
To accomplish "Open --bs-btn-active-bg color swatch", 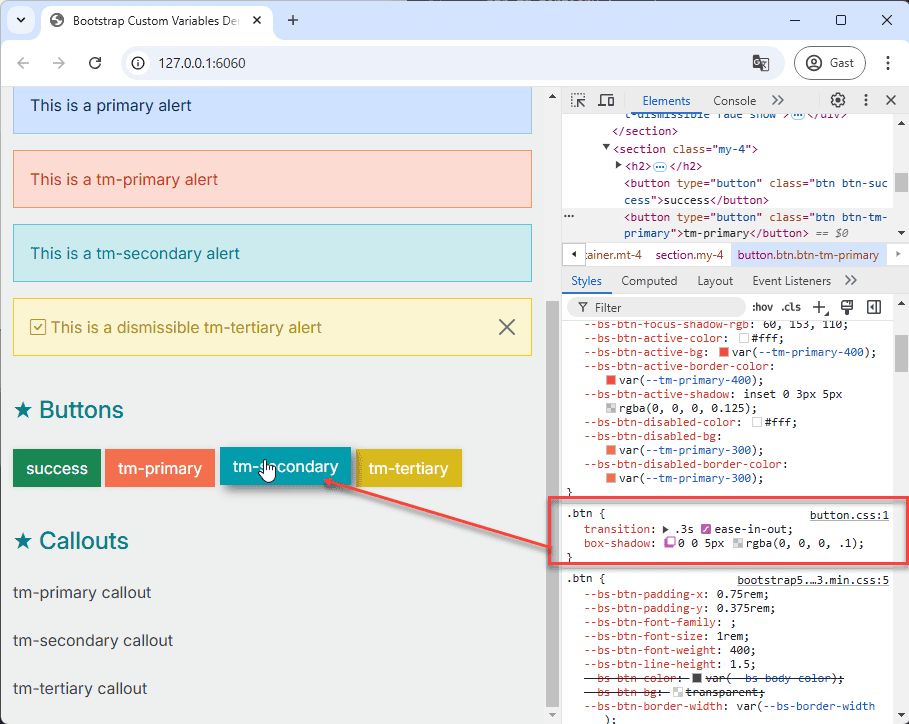I will click(723, 352).
